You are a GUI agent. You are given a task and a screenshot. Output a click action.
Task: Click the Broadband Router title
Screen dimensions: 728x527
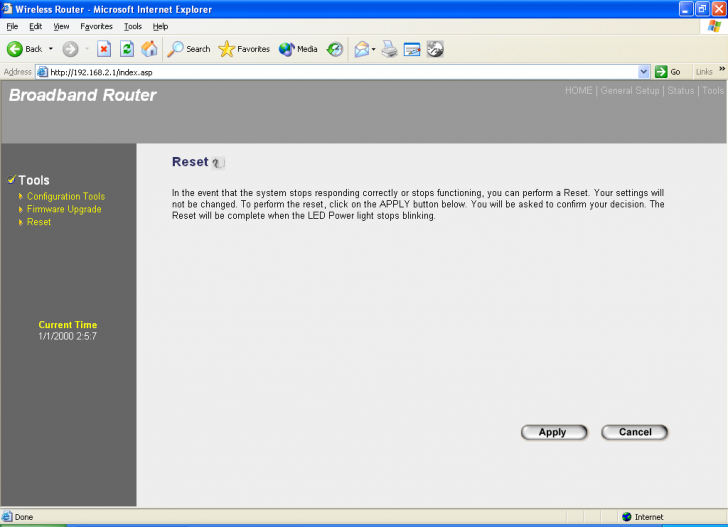(83, 95)
